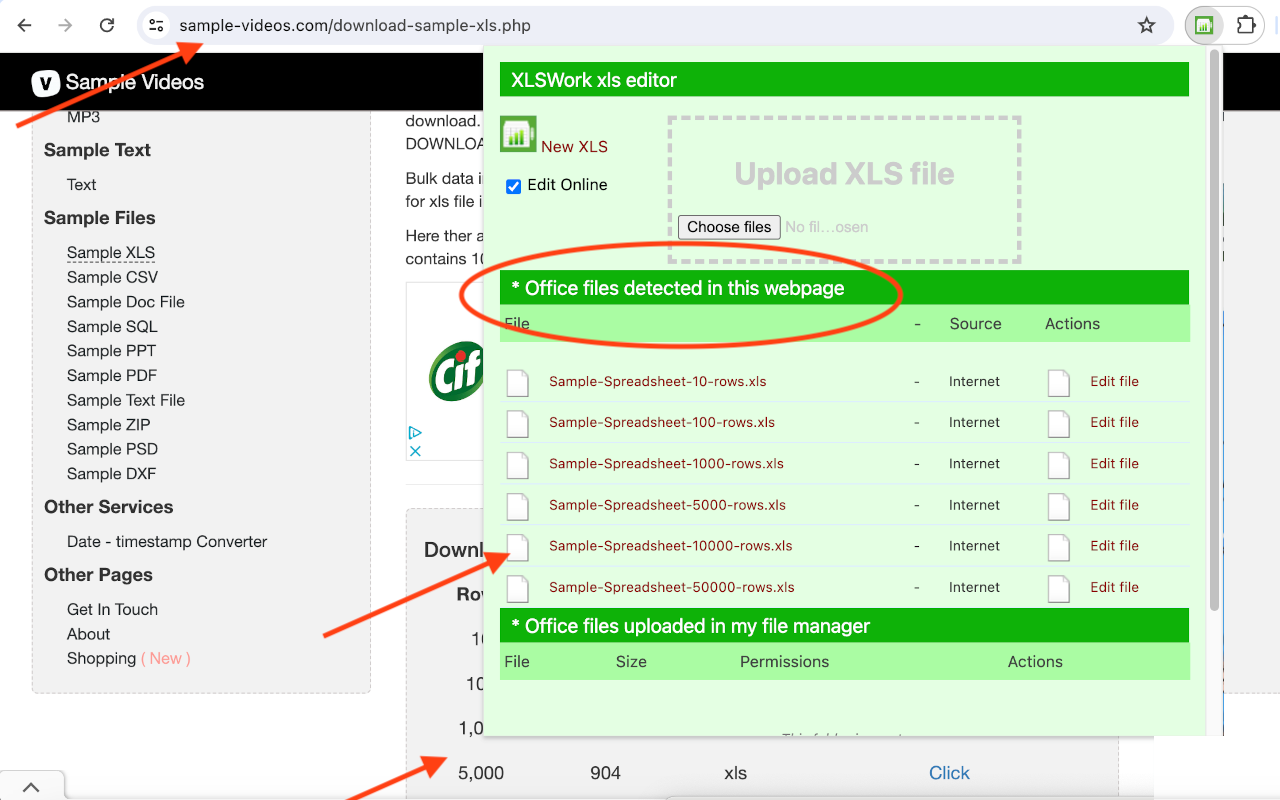Click the Sample Videos logo
This screenshot has height=800, width=1280.
pyautogui.click(x=117, y=81)
